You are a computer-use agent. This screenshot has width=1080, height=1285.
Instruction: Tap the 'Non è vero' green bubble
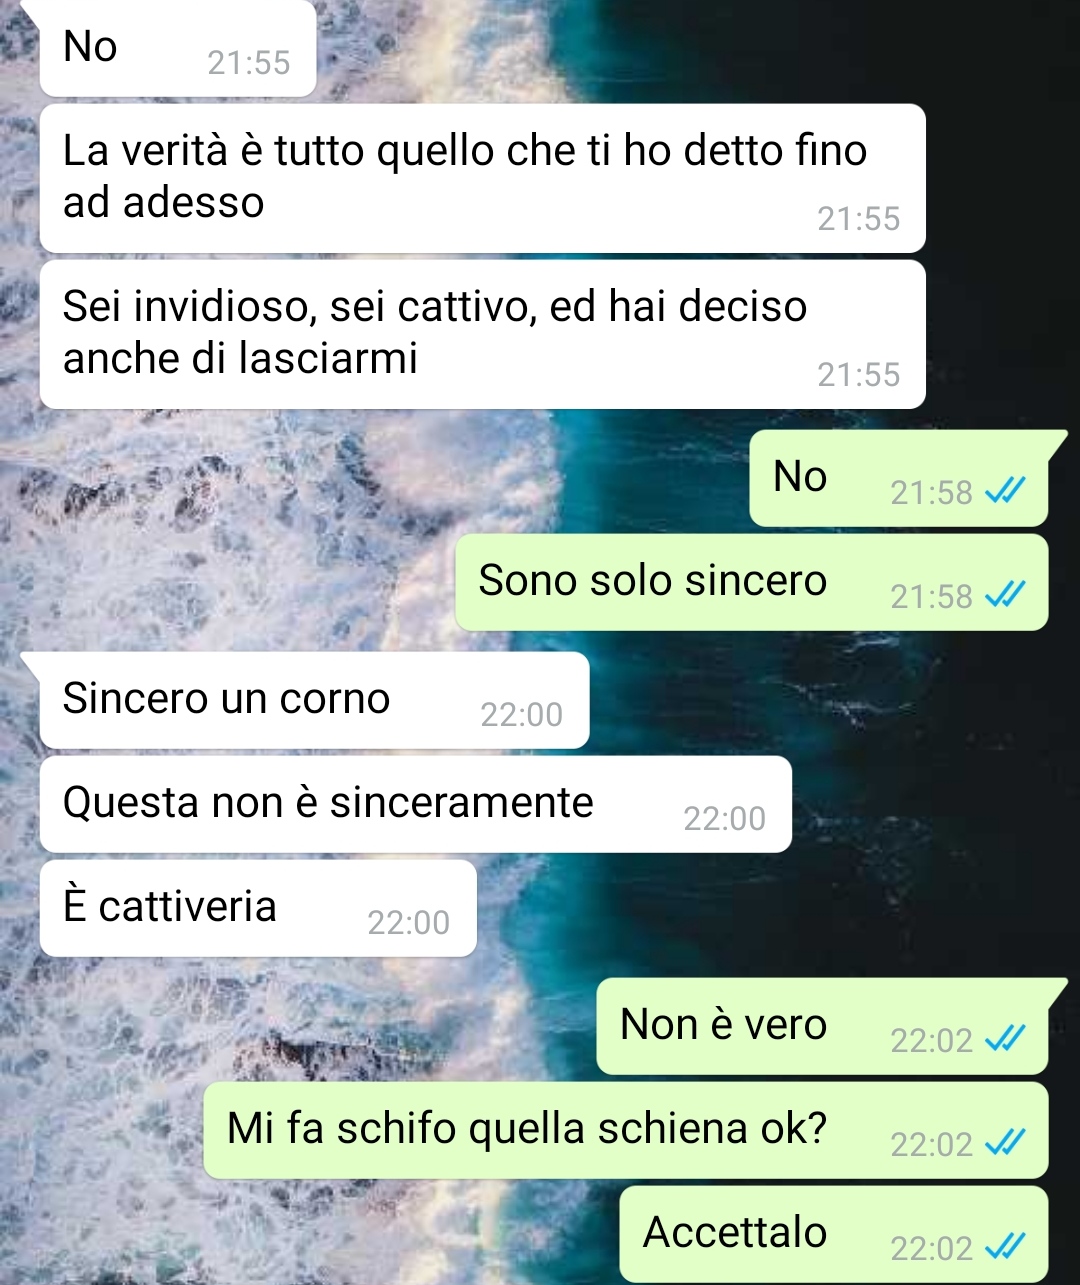pyautogui.click(x=822, y=1026)
